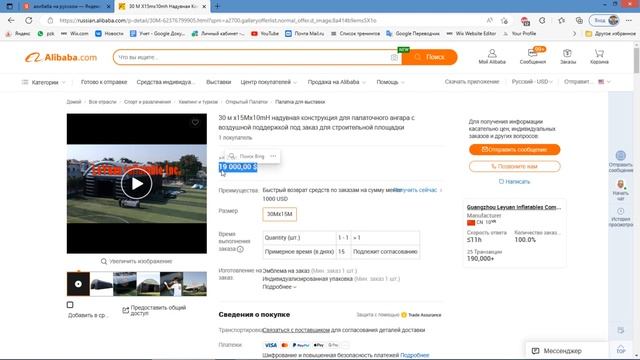This screenshot has width=640, height=360.
Task: Open Русский - USD language selector
Action: tap(532, 82)
